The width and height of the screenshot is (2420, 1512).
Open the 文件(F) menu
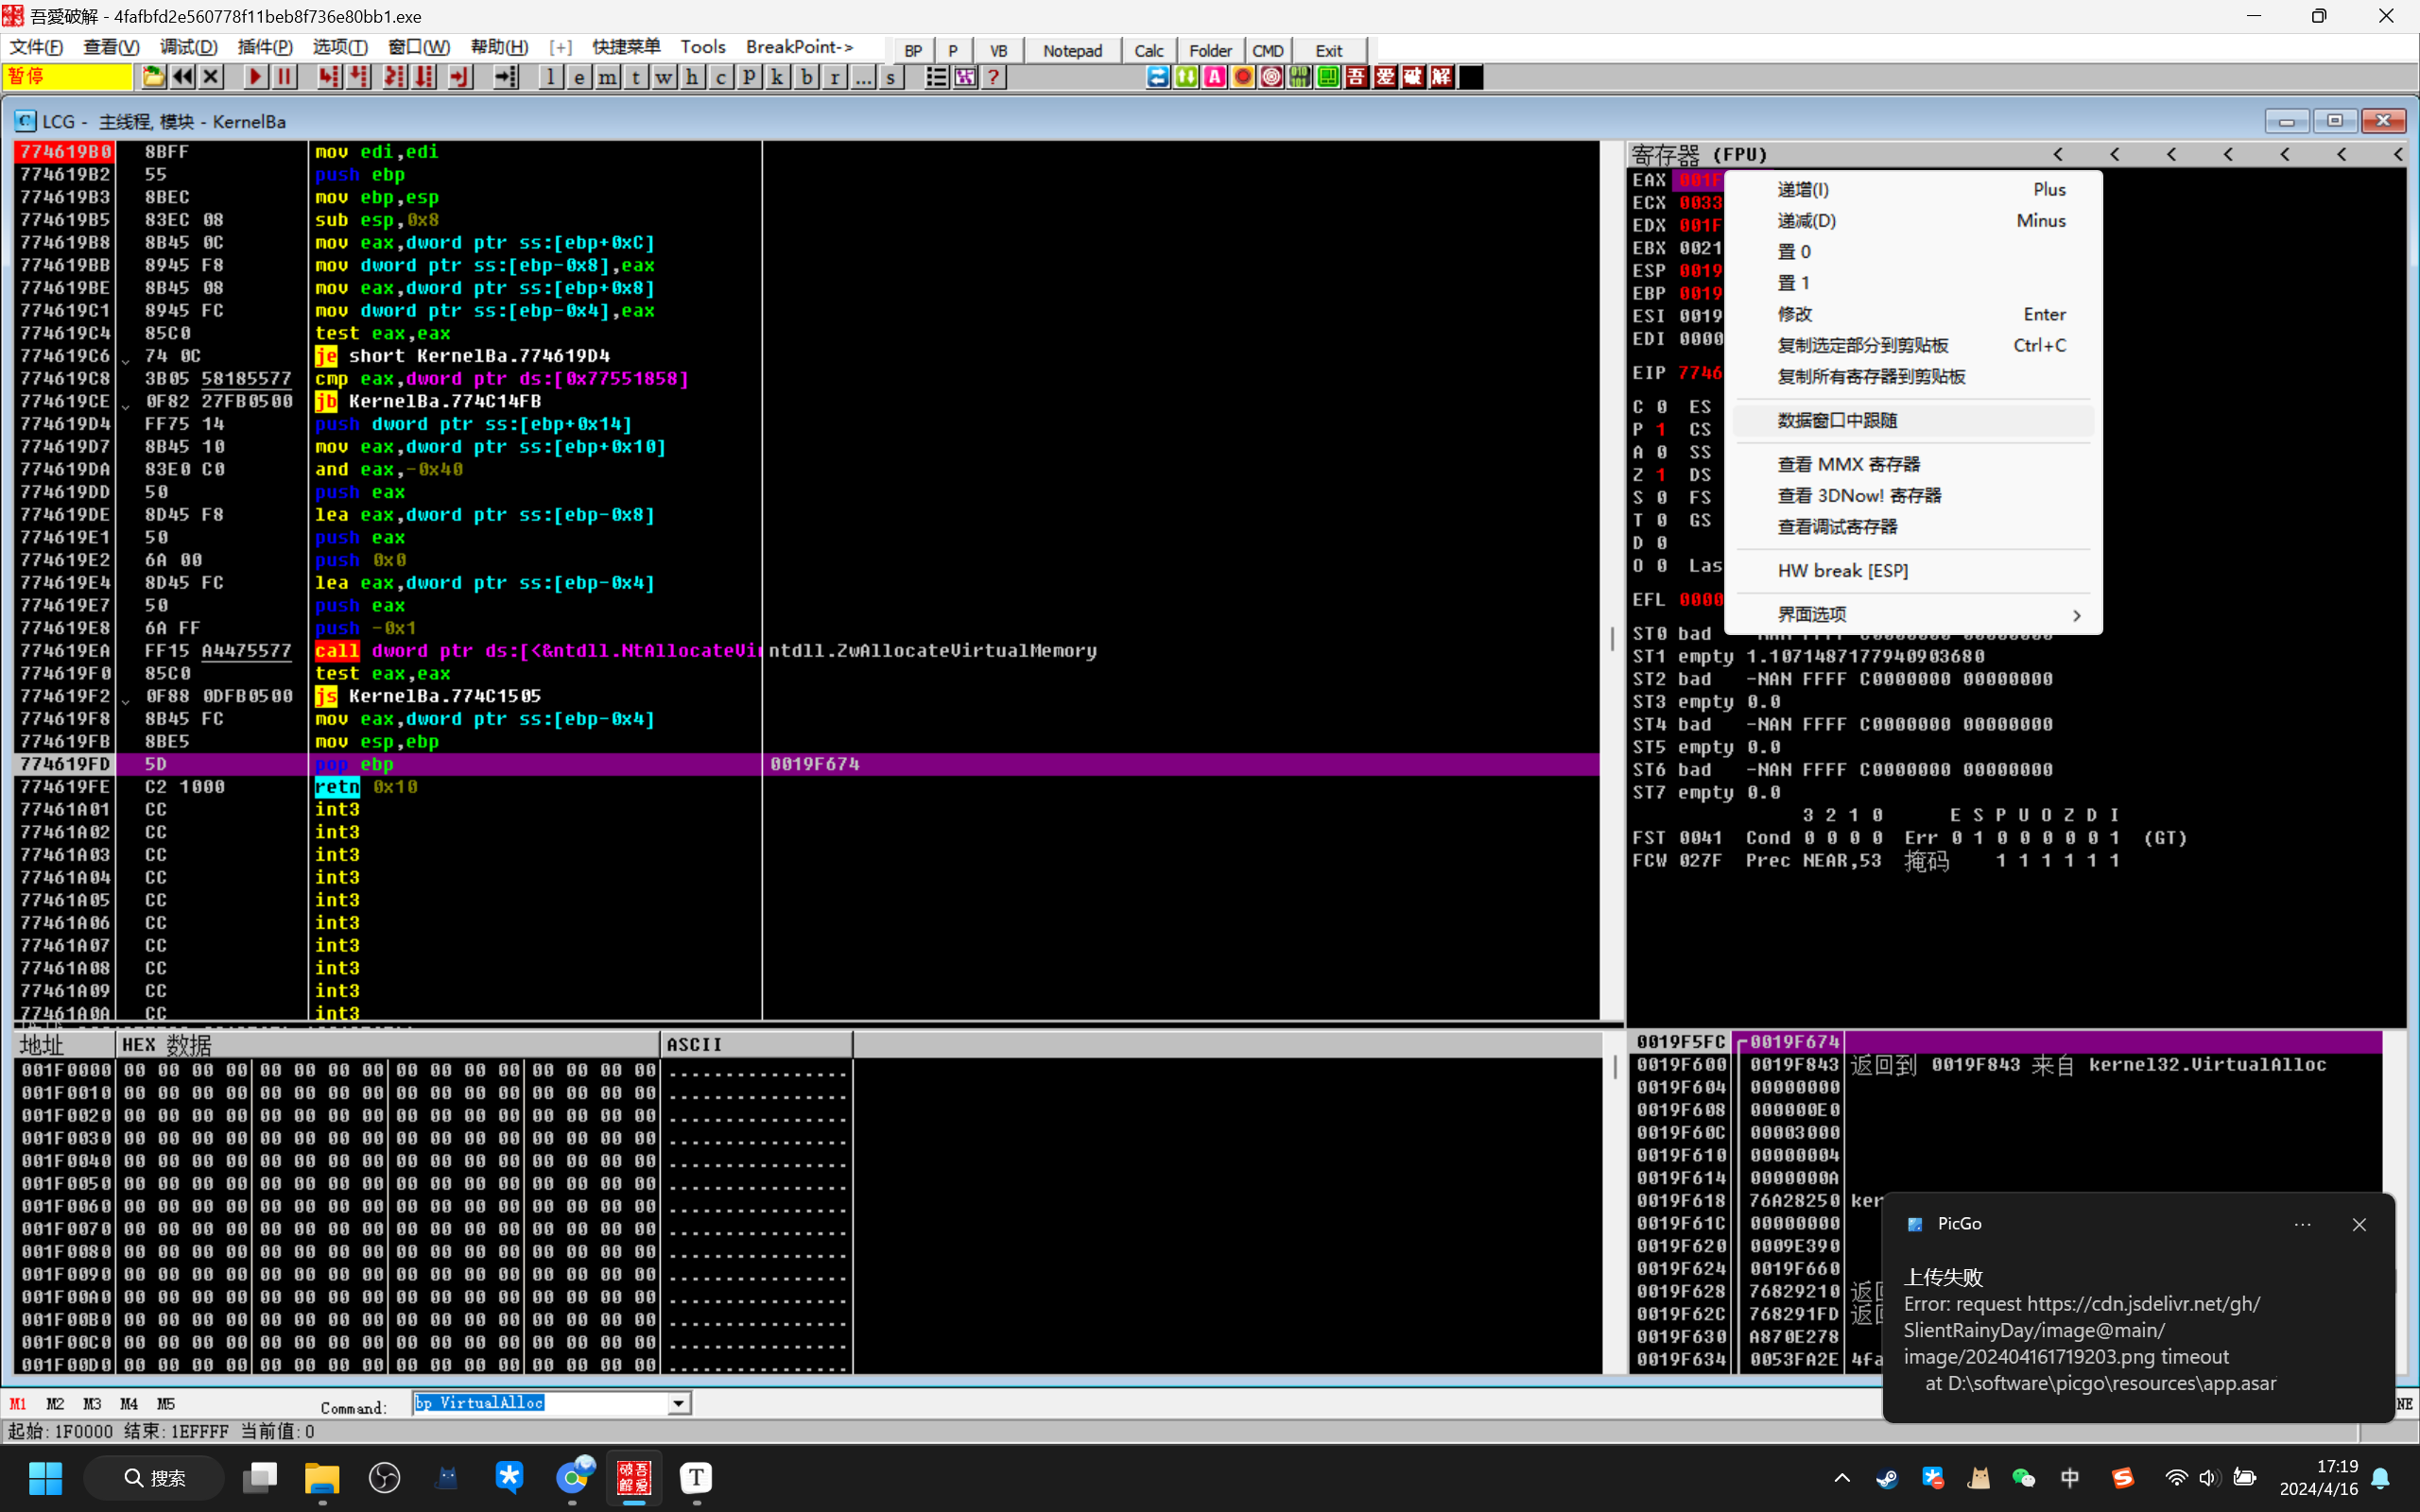point(36,47)
